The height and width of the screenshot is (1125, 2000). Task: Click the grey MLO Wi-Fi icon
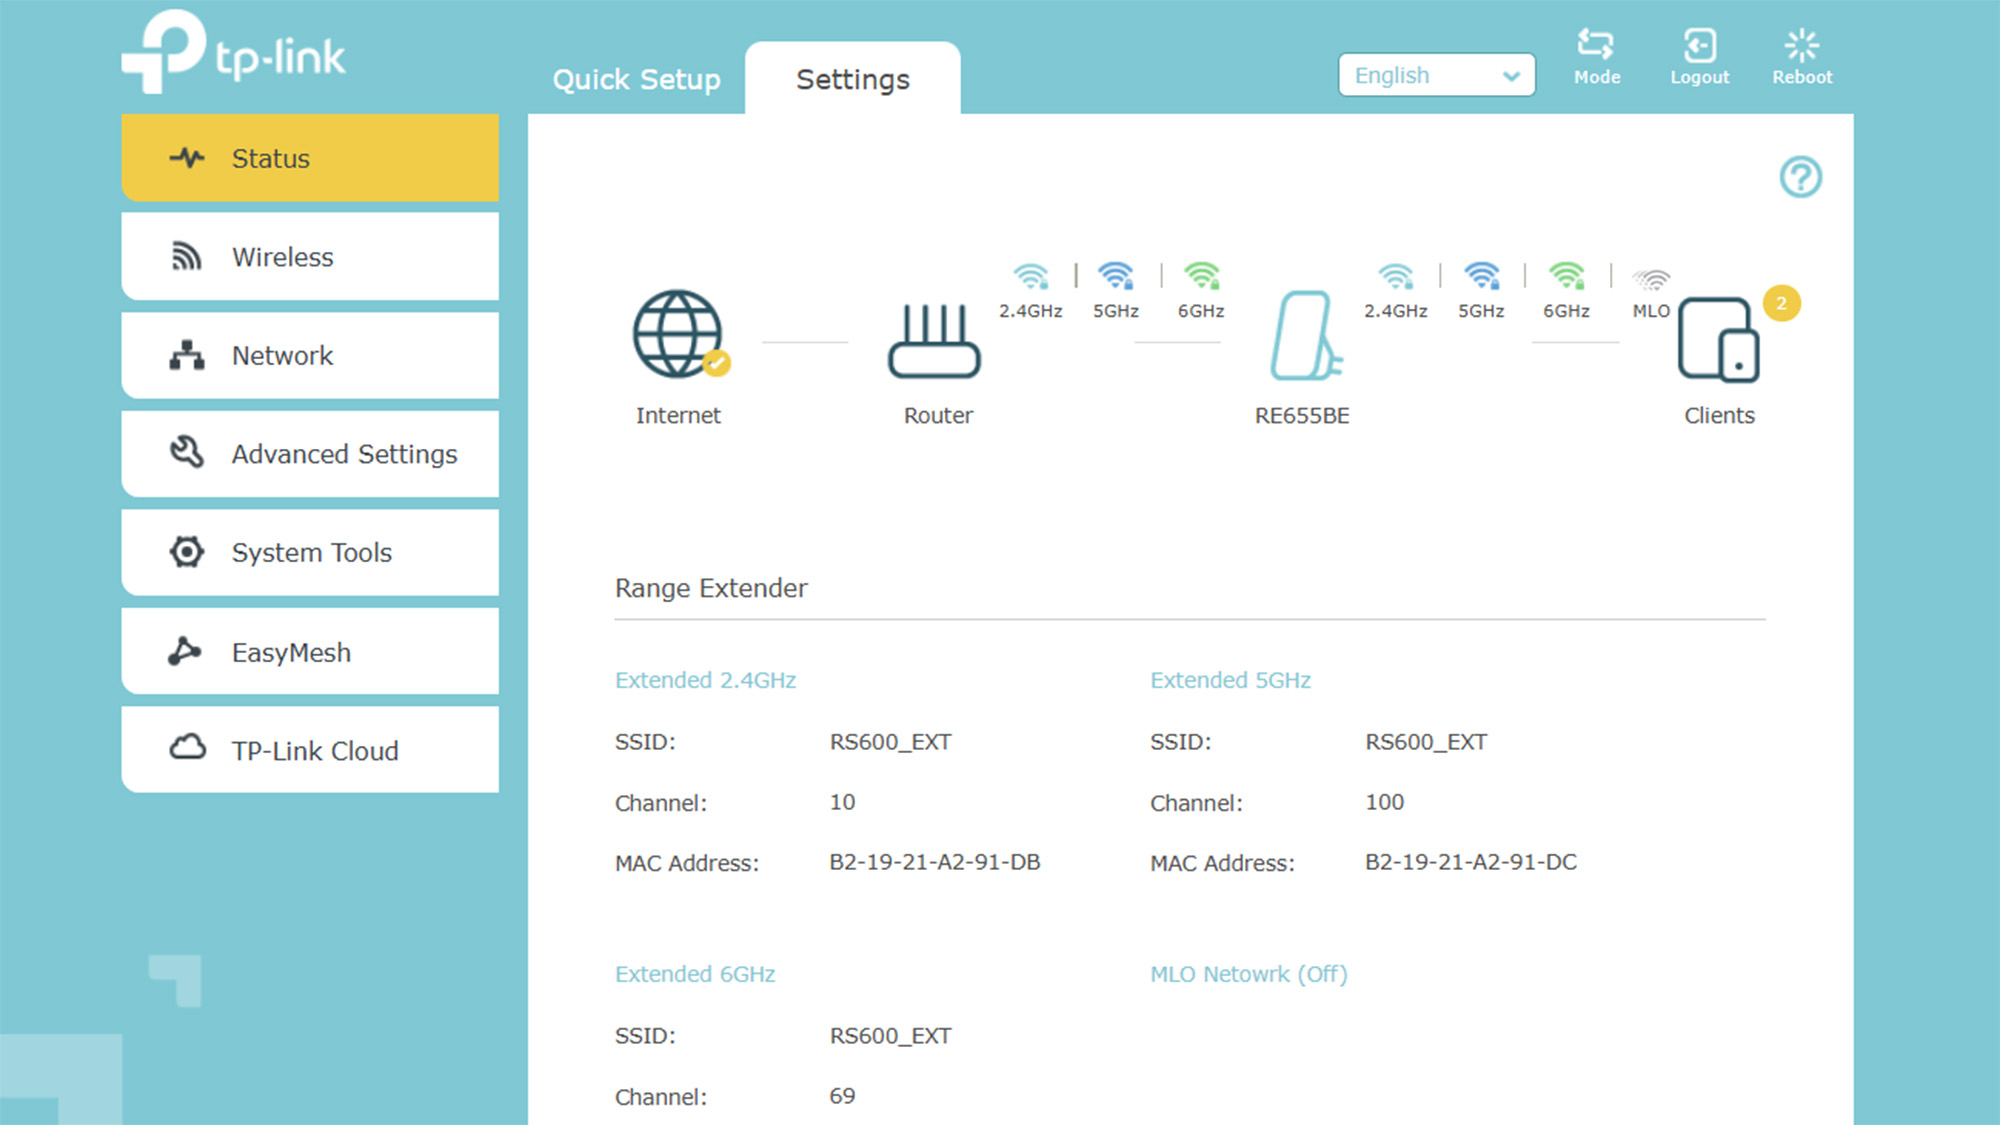pos(1651,278)
